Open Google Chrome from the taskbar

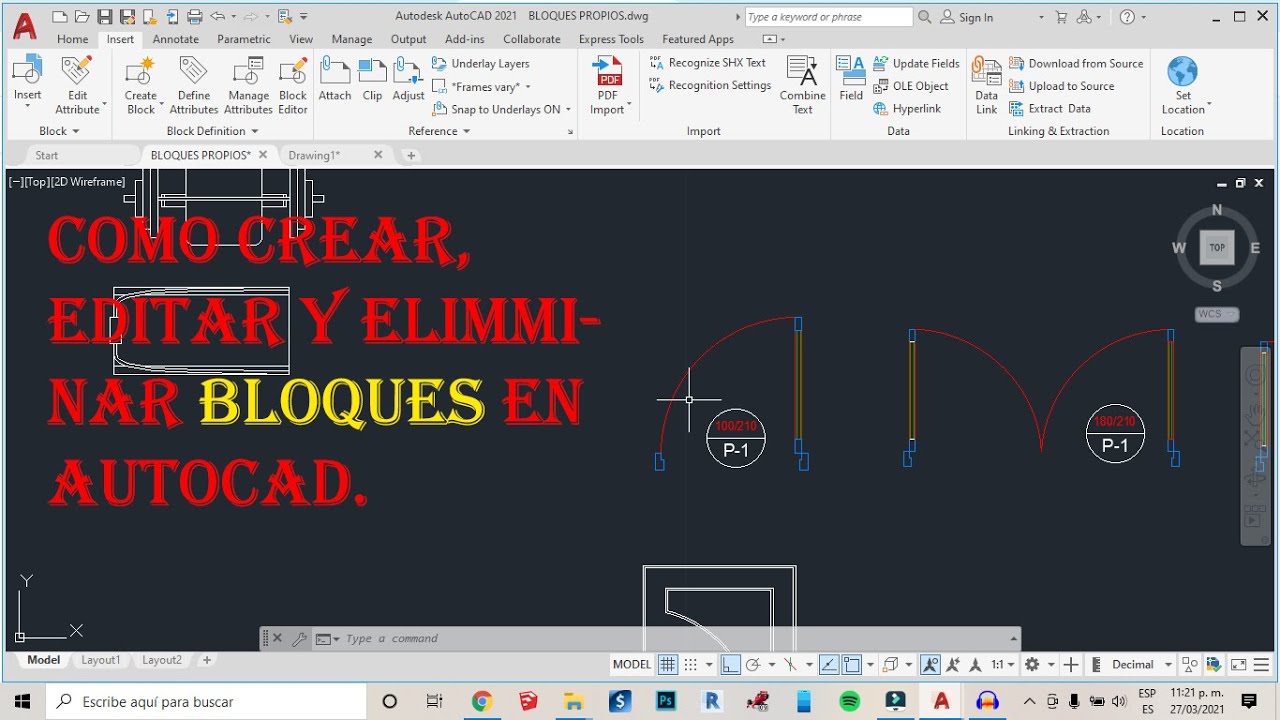[x=482, y=701]
